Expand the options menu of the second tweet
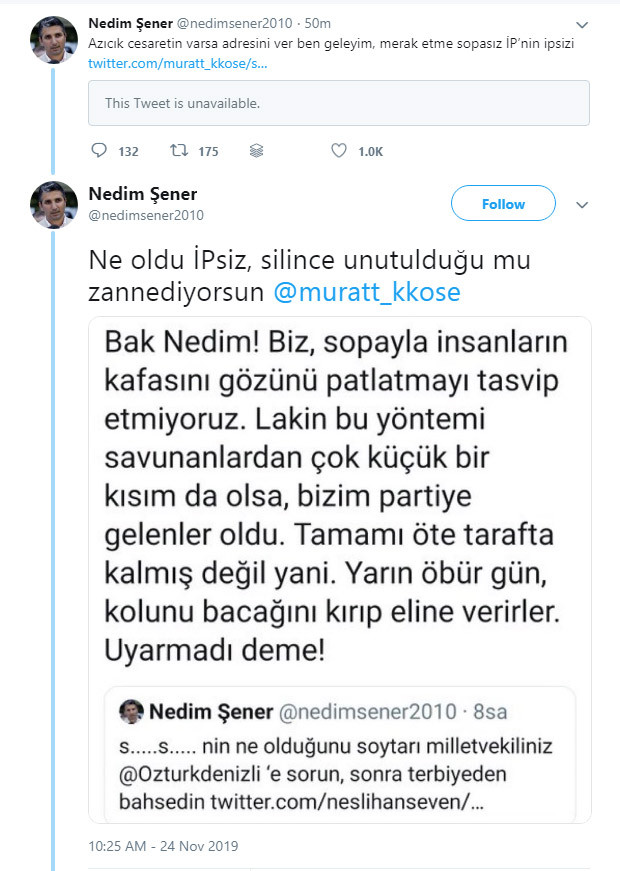Screen dimensions: 620x871 coord(582,204)
